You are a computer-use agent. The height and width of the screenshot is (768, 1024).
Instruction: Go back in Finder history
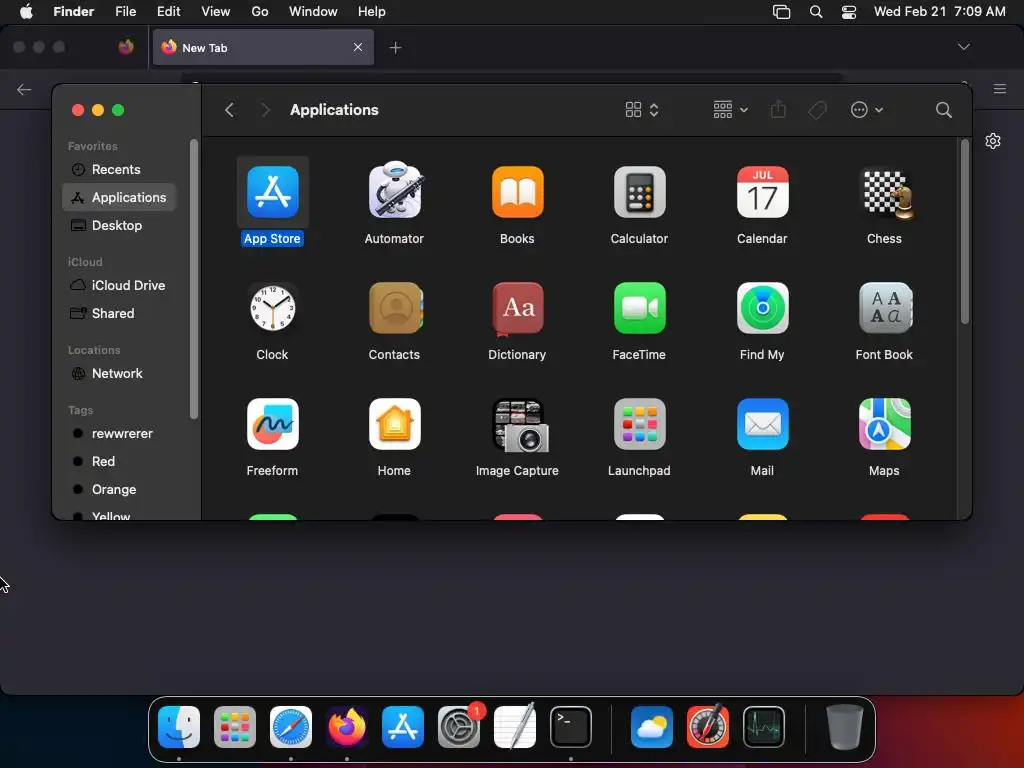click(229, 110)
